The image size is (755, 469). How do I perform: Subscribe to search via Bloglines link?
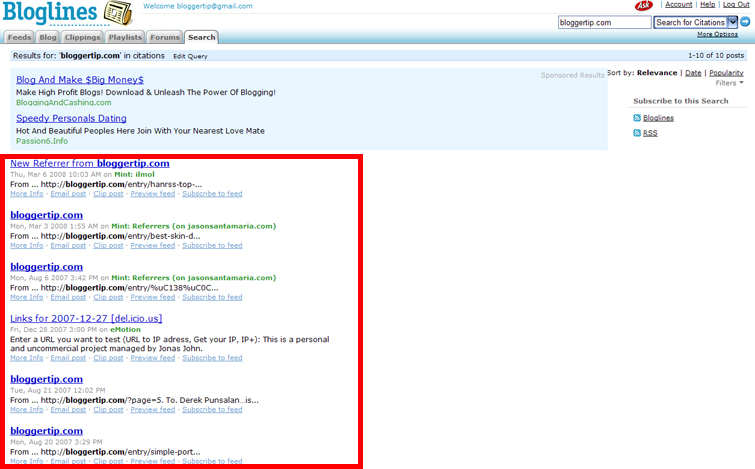pos(658,118)
